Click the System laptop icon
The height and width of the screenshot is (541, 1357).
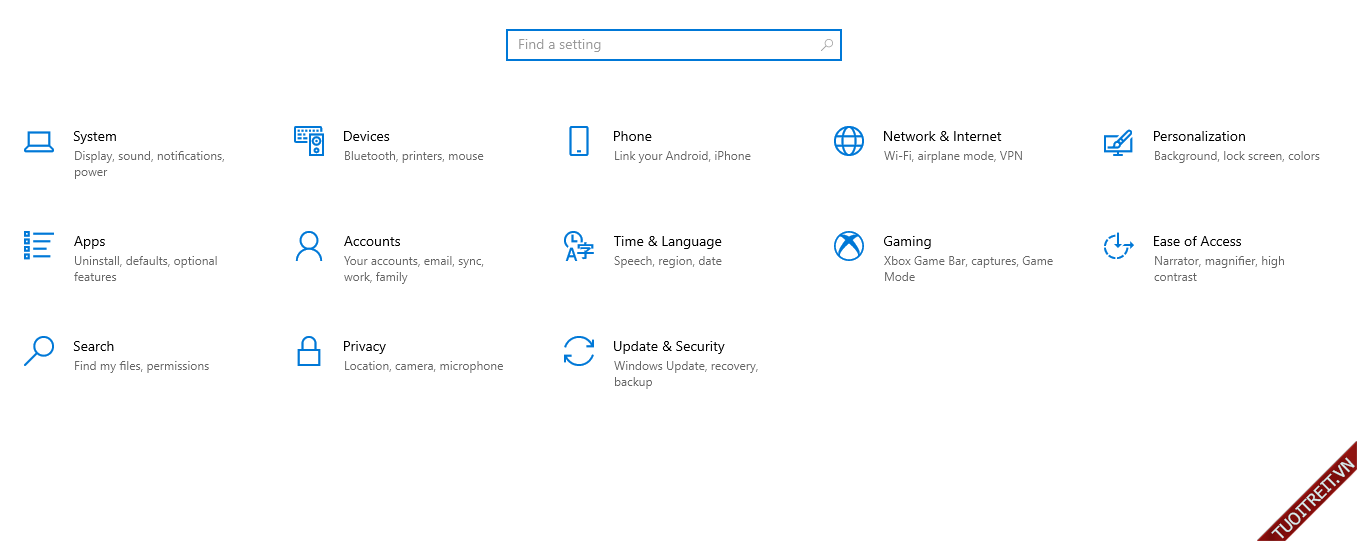click(38, 142)
